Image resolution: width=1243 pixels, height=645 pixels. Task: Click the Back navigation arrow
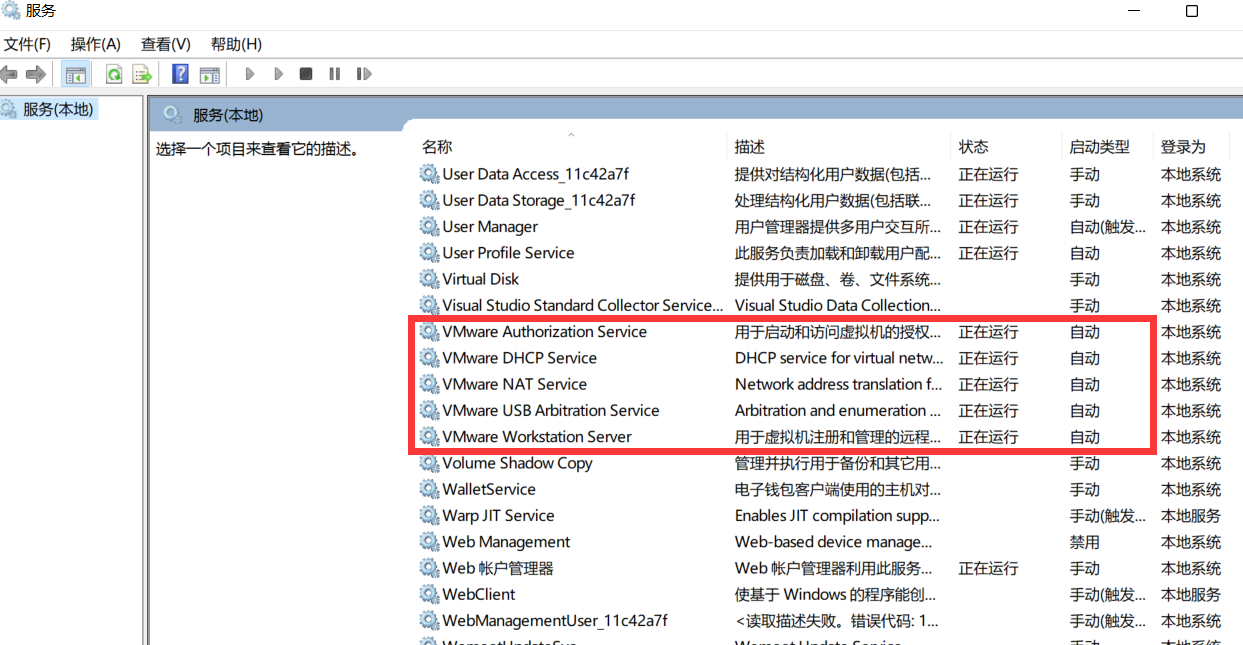(10, 73)
